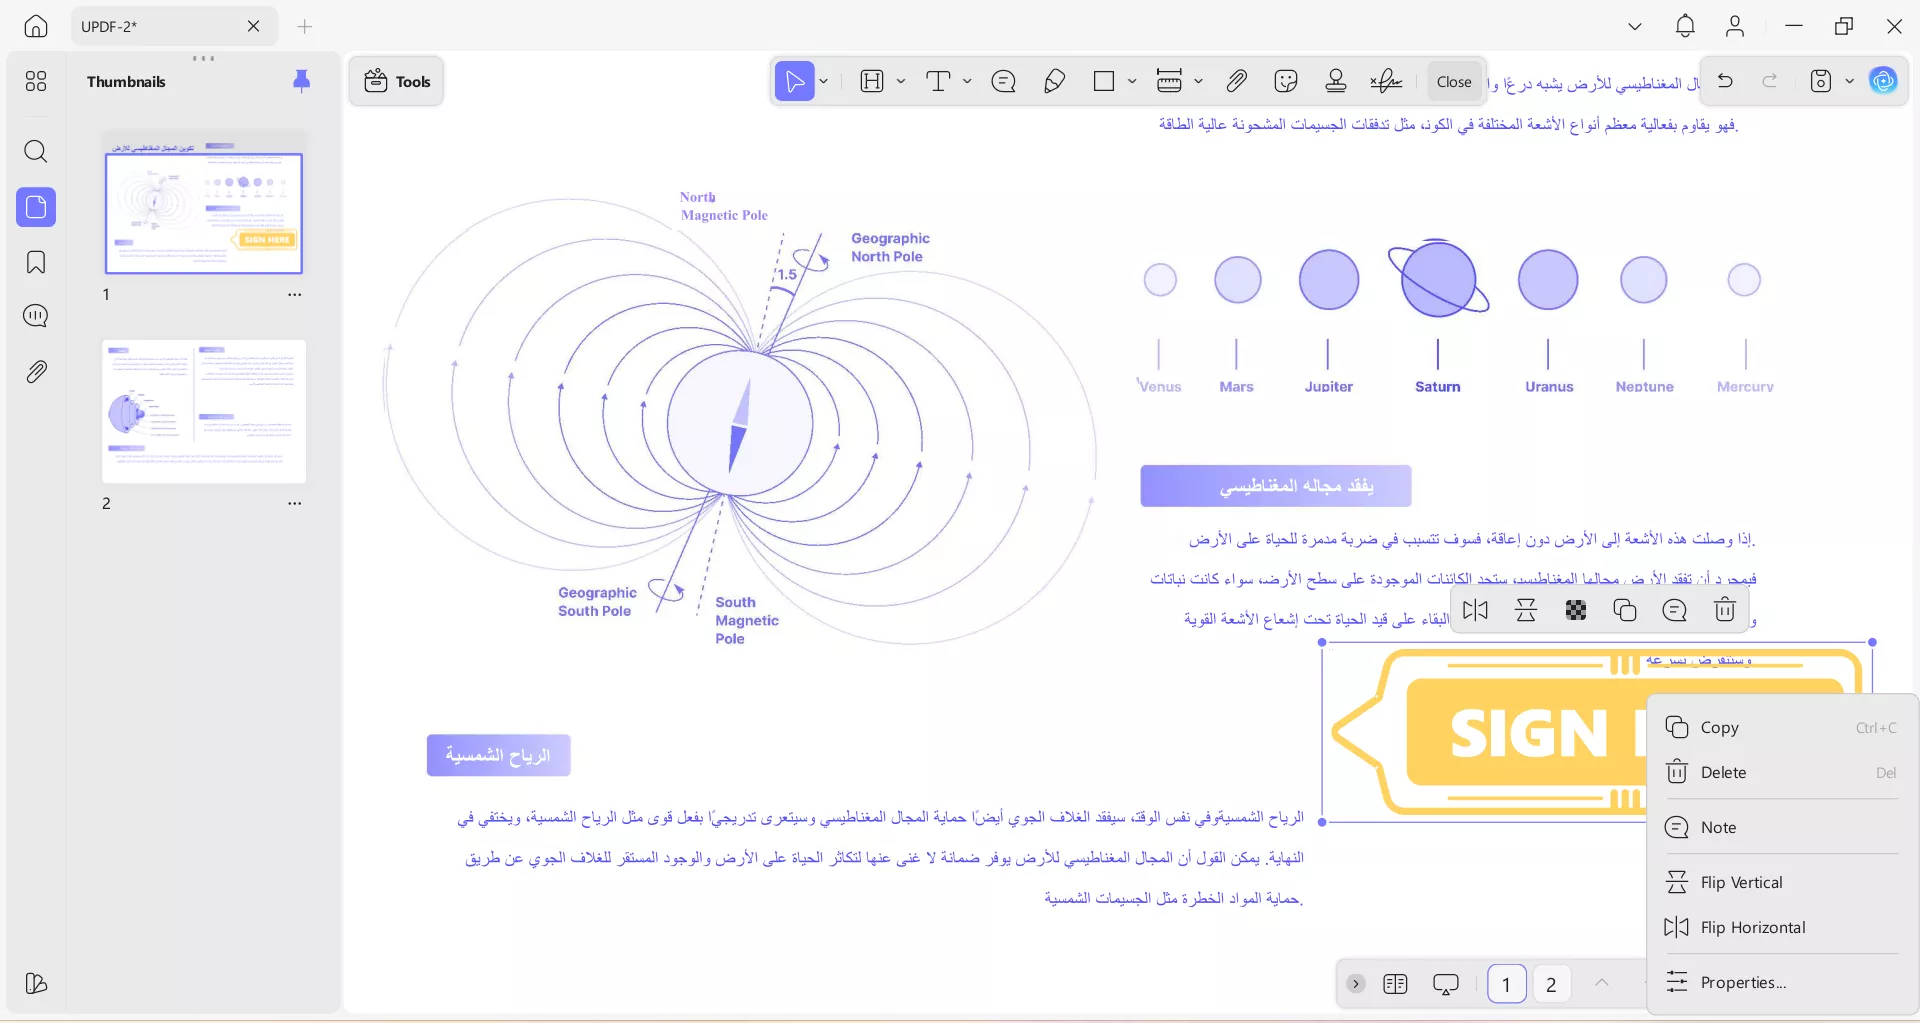
Task: Open more options for page 1 thumbnail
Action: coord(295,295)
